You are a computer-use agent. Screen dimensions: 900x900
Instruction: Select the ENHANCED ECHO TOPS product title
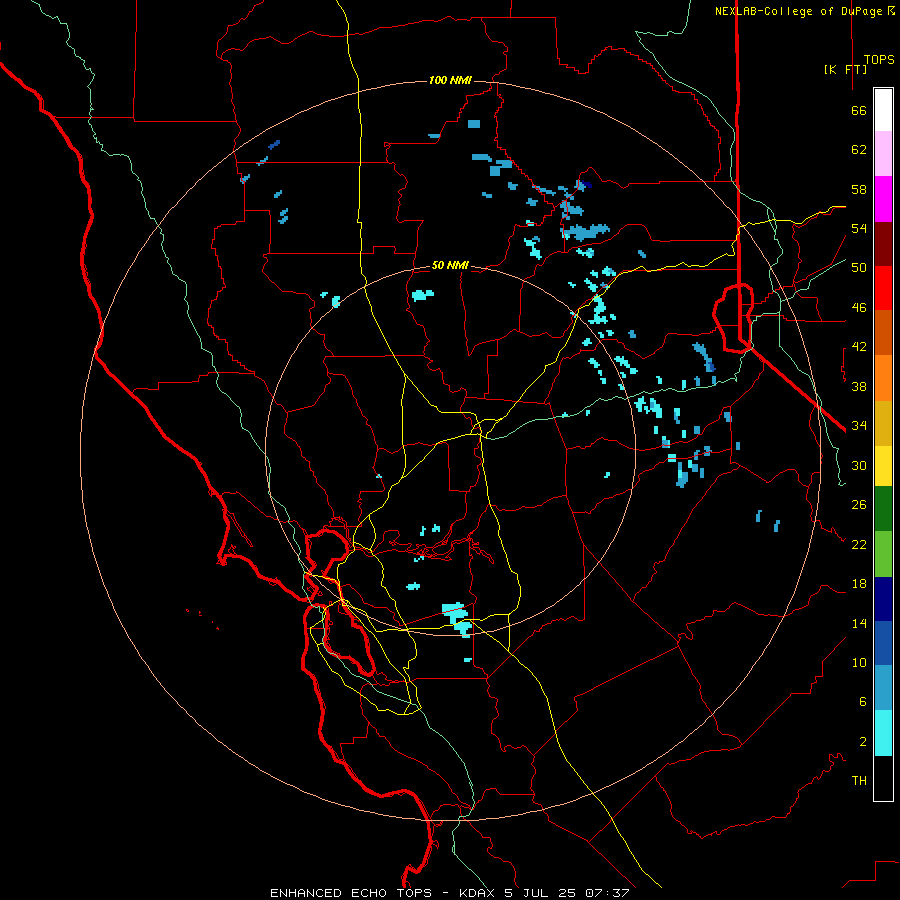pos(351,893)
